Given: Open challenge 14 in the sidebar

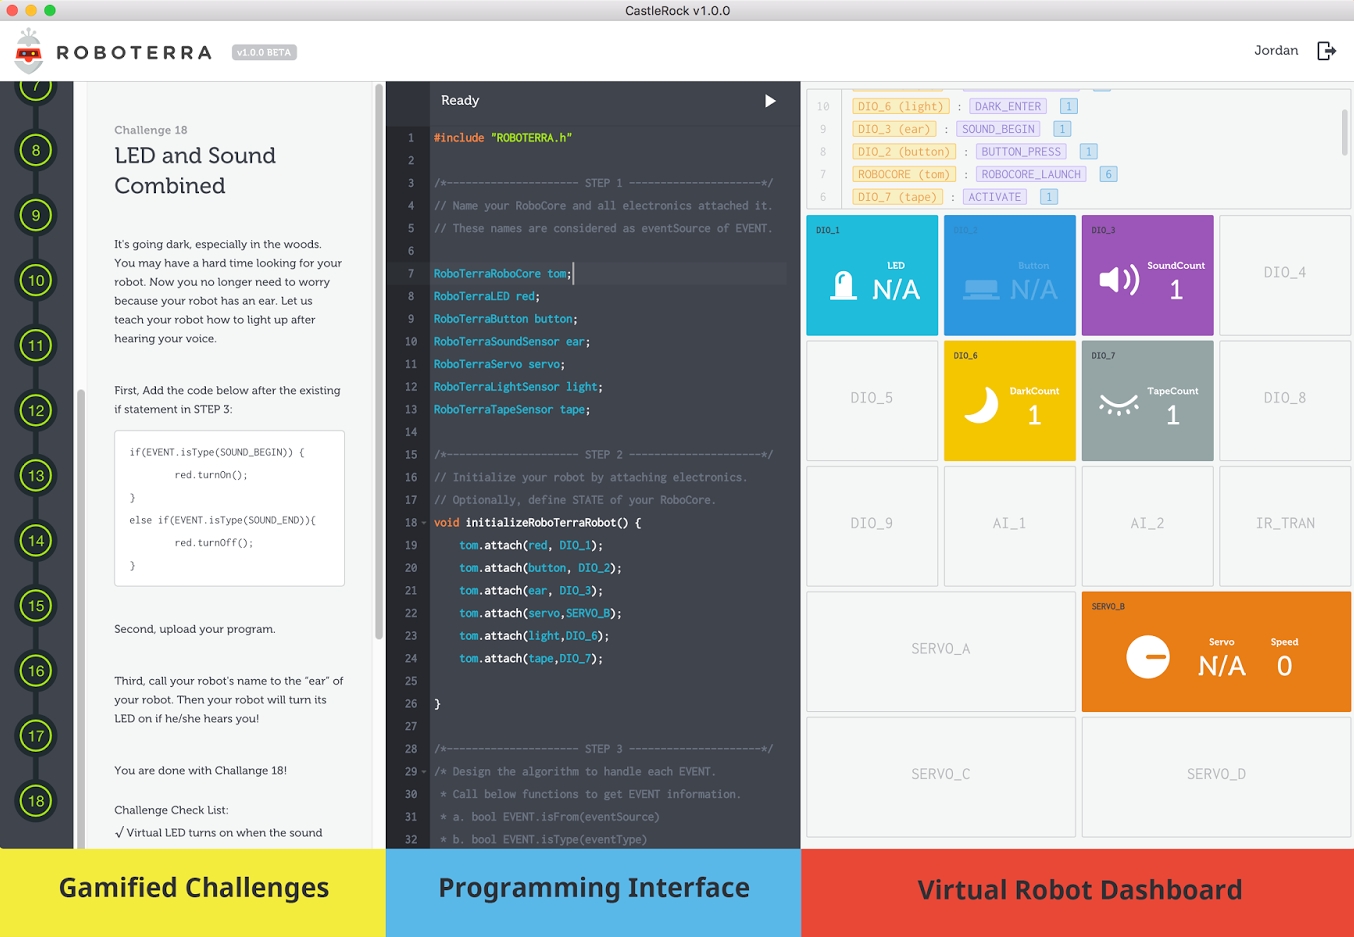Looking at the screenshot, I should pos(36,541).
